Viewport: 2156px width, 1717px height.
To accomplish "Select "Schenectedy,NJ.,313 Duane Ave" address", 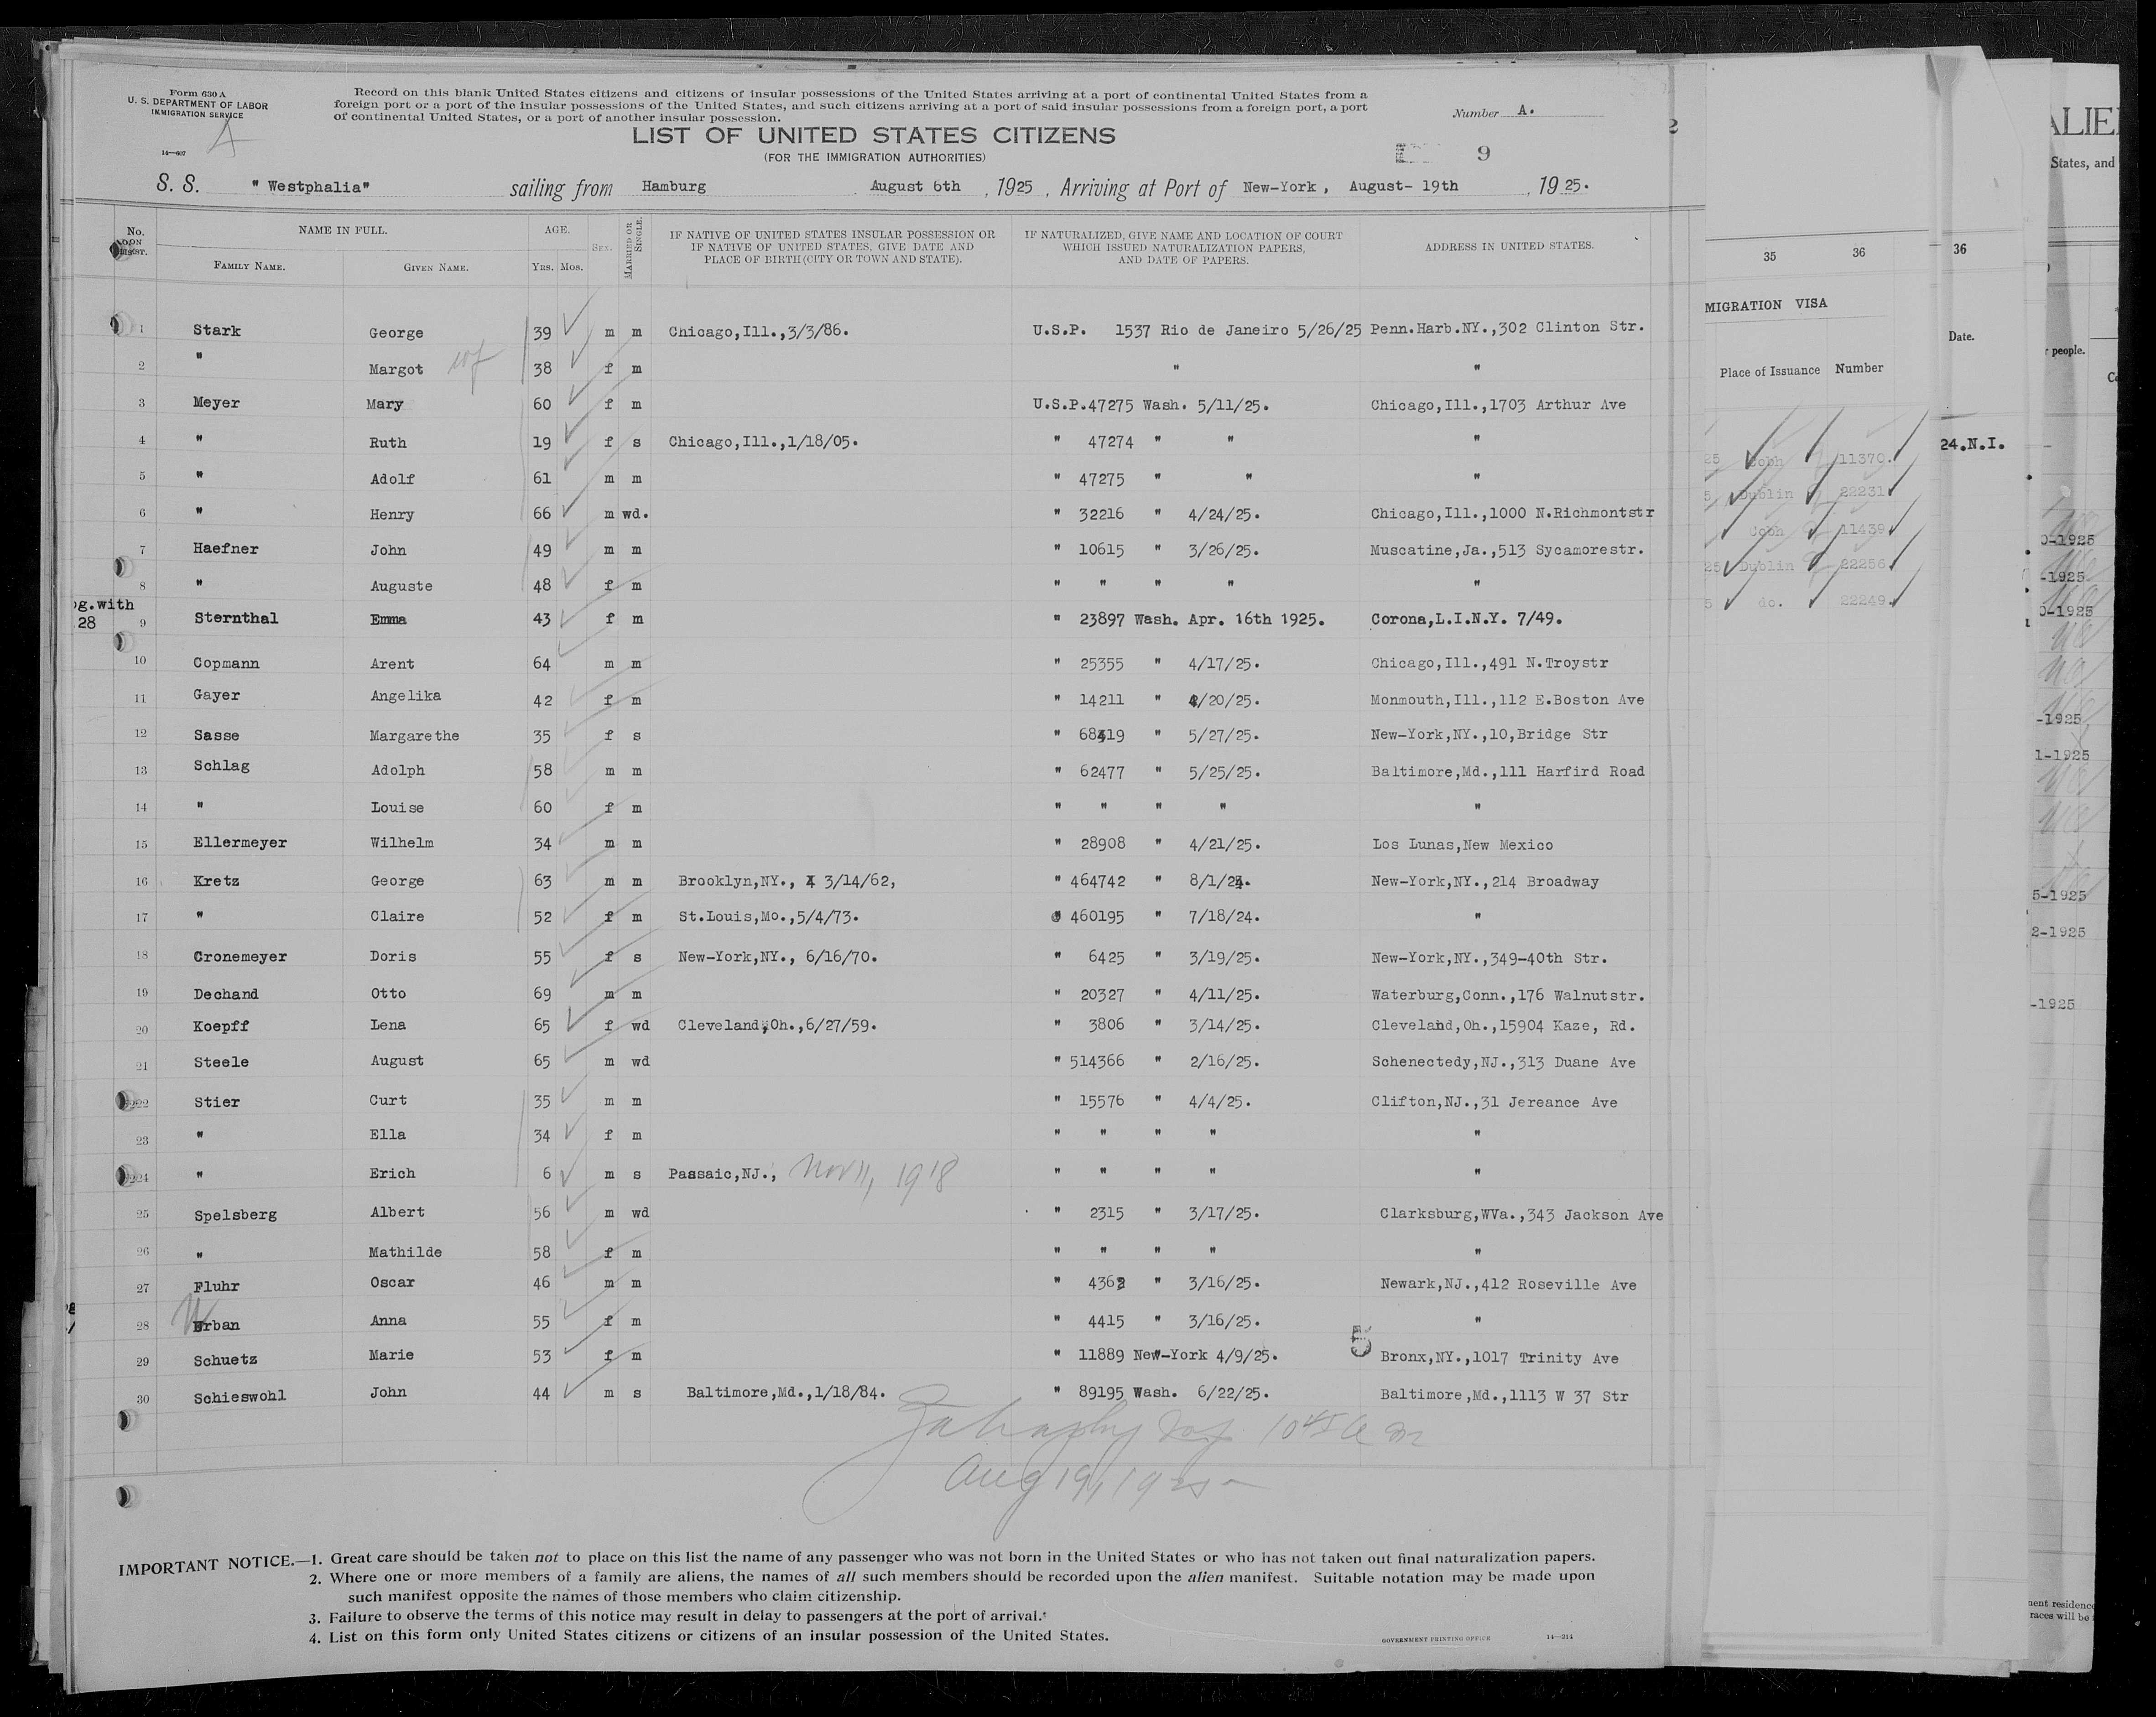I will pos(1503,1063).
